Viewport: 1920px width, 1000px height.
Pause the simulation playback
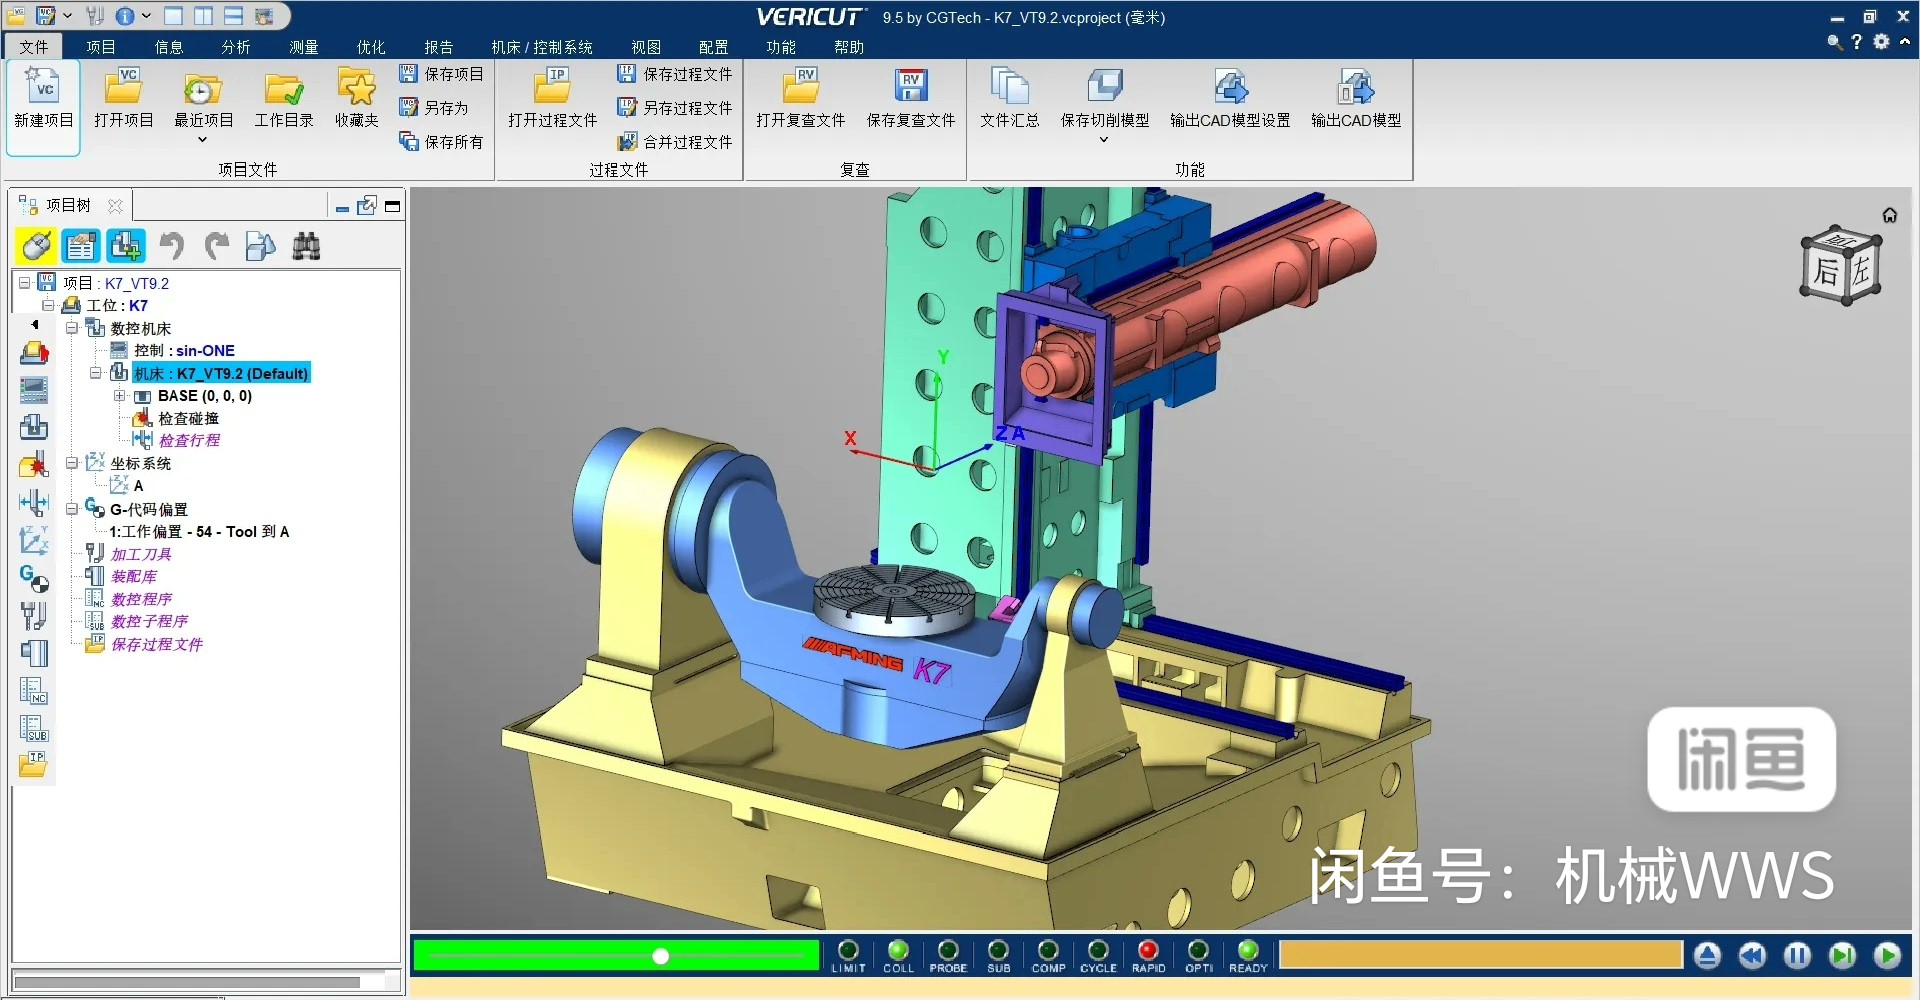(1796, 956)
